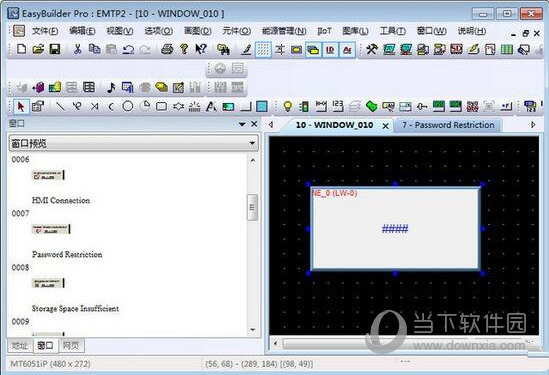This screenshot has height=375, width=549.
Task: Open the 能源管理(N) menu
Action: 284,31
